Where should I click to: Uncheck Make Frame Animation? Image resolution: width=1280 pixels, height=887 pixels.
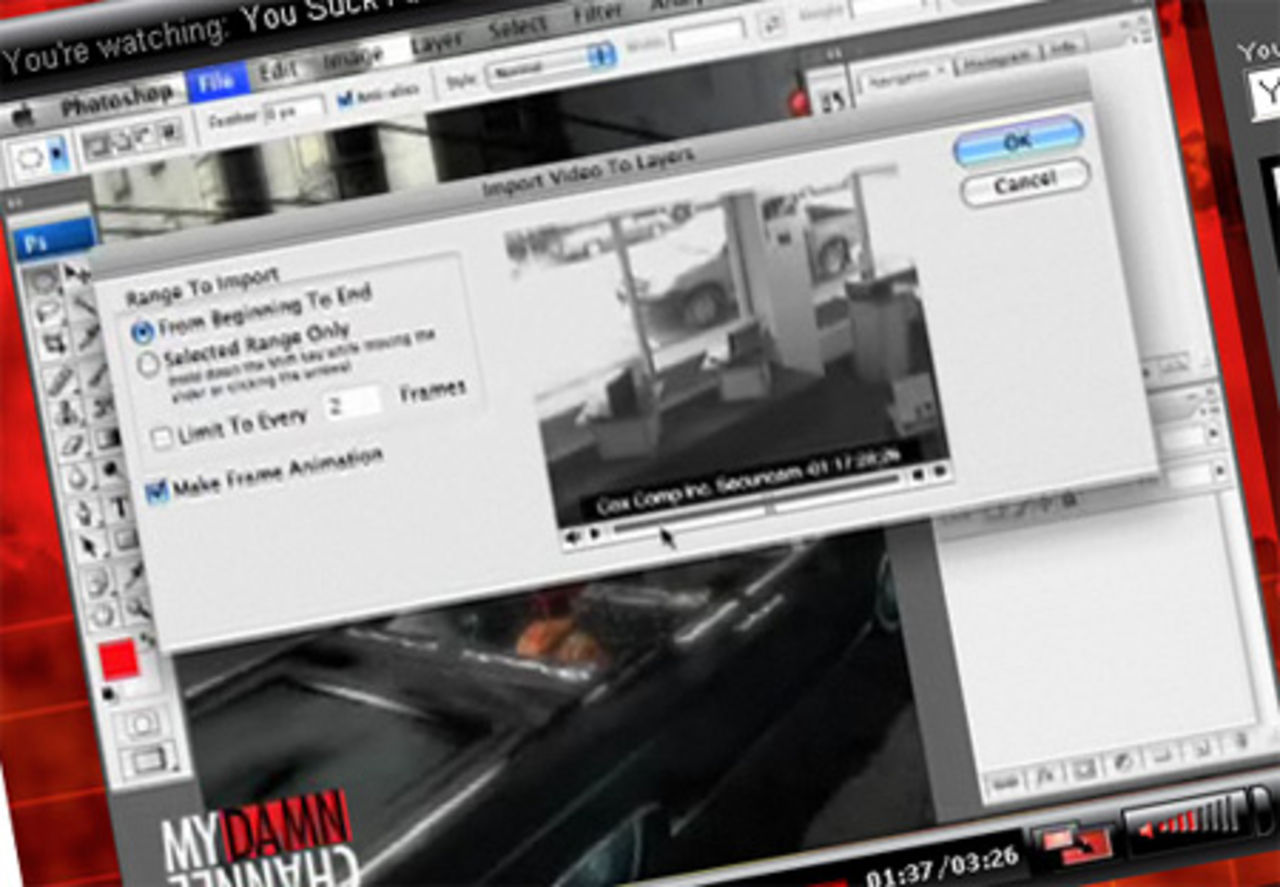(x=156, y=490)
